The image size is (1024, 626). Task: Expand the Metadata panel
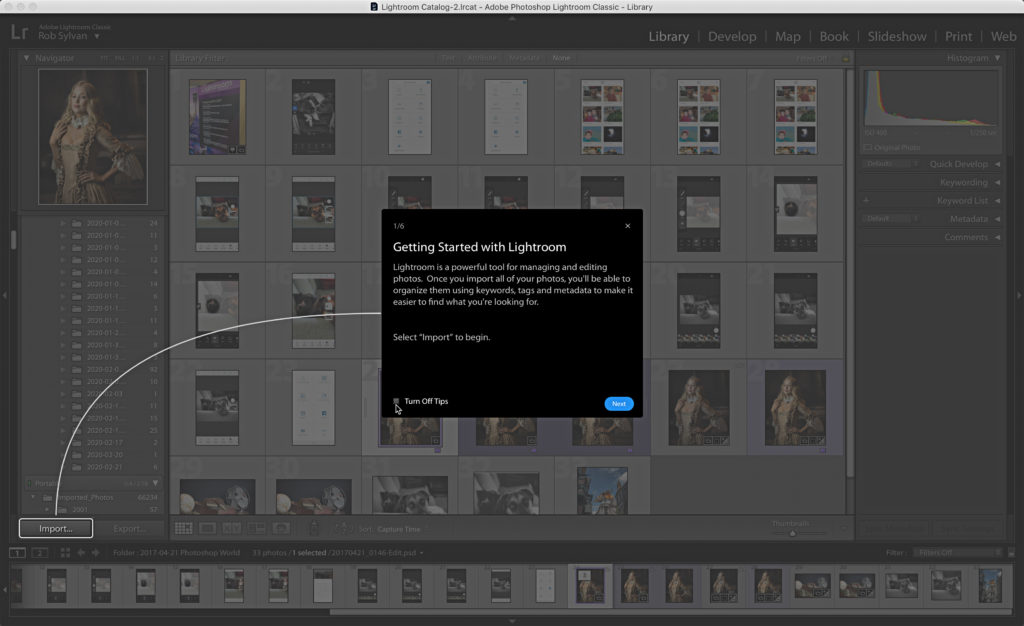point(997,219)
